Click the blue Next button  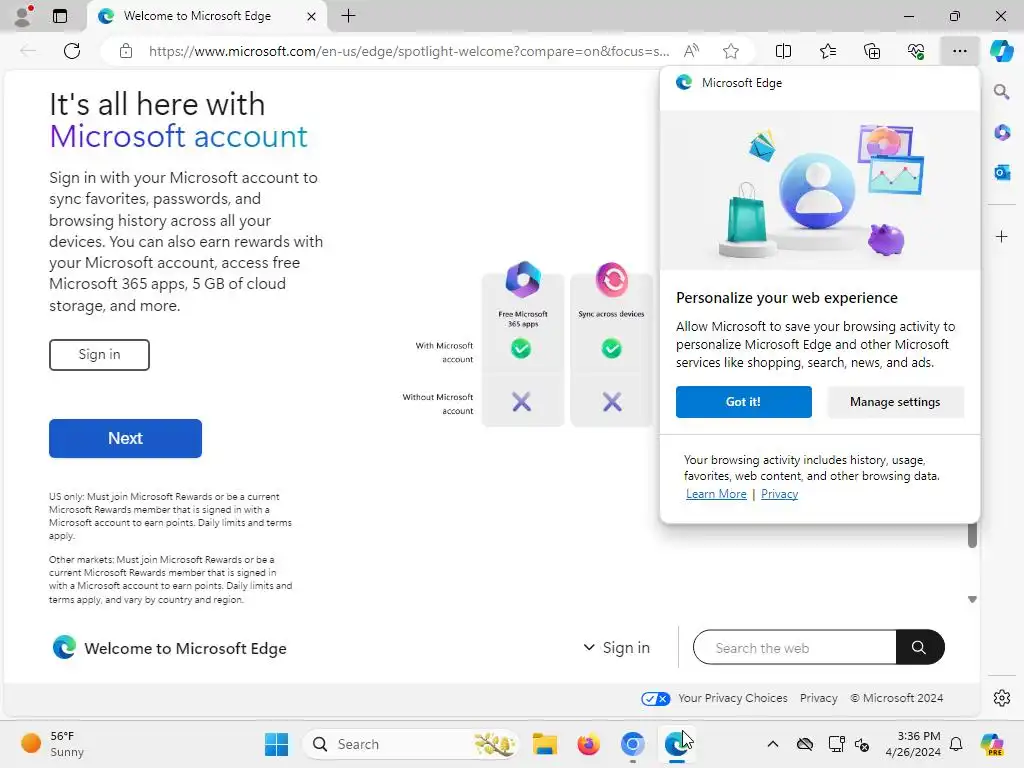coord(125,438)
